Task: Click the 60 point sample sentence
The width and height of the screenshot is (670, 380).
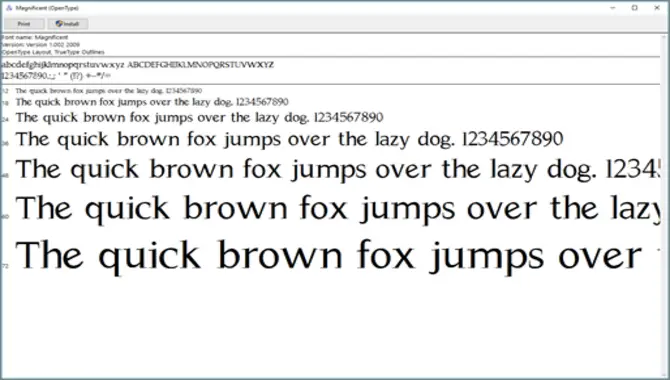Action: [338, 208]
